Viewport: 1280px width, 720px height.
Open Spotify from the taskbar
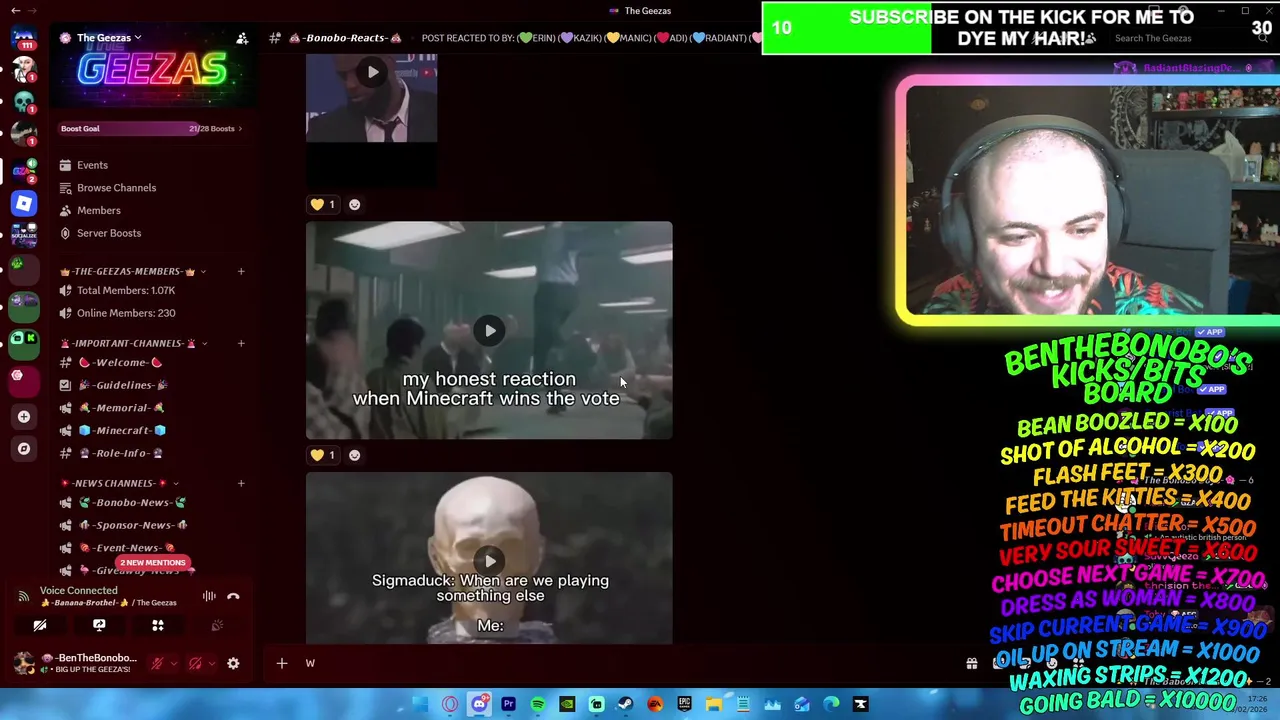[538, 704]
